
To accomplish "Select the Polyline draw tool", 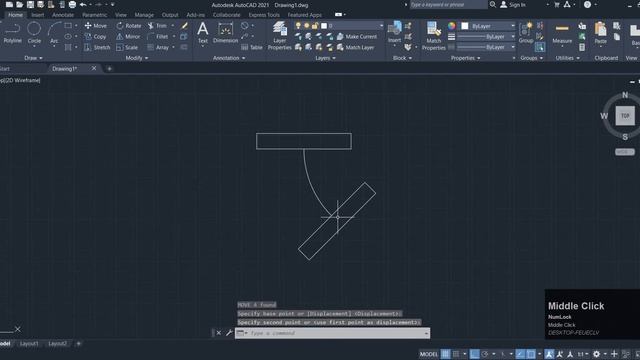I will pyautogui.click(x=12, y=33).
